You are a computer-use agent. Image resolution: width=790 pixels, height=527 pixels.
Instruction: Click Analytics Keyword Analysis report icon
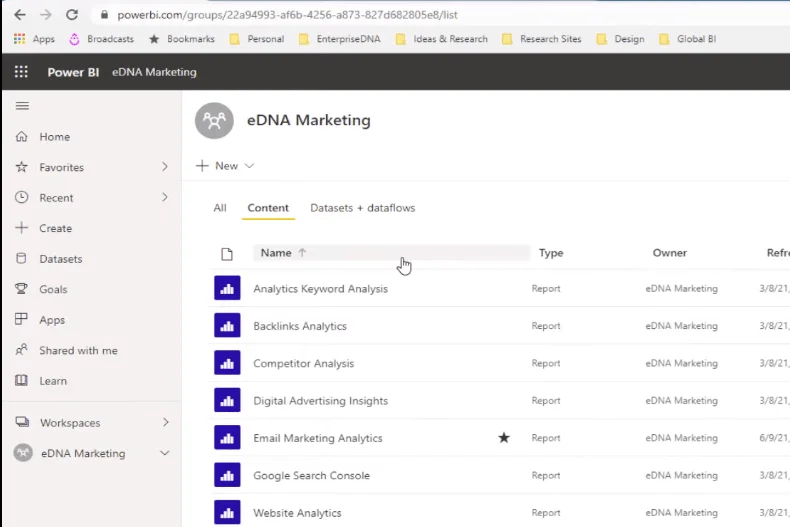[x=227, y=288]
